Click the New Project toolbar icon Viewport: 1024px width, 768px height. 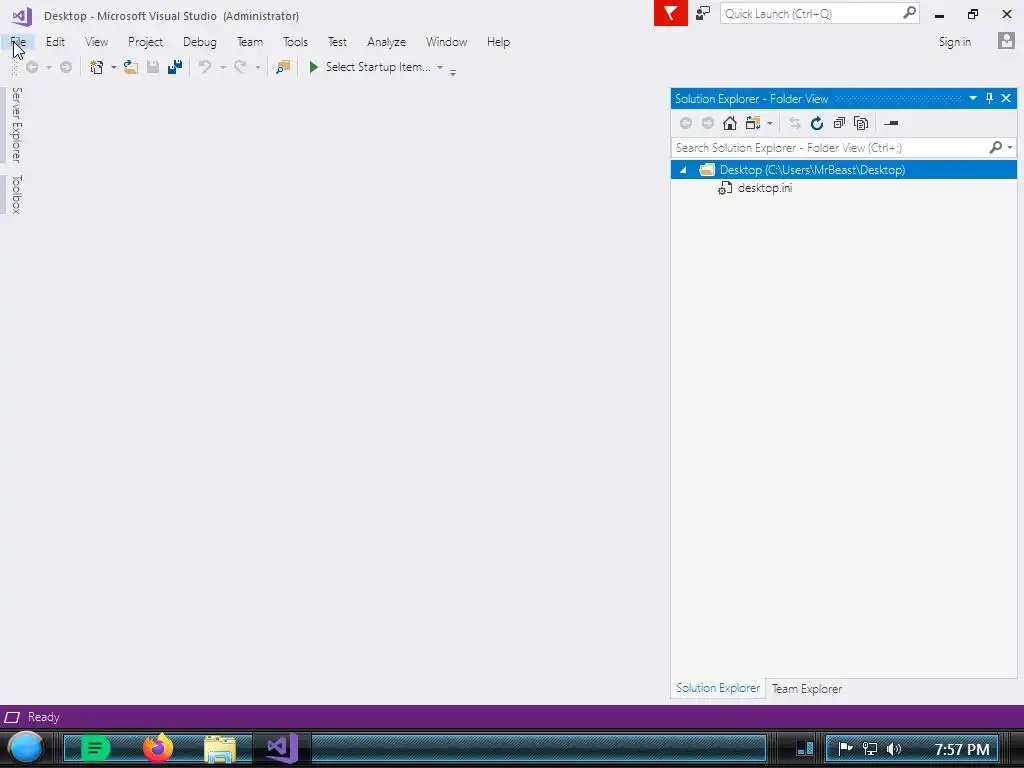(x=97, y=67)
